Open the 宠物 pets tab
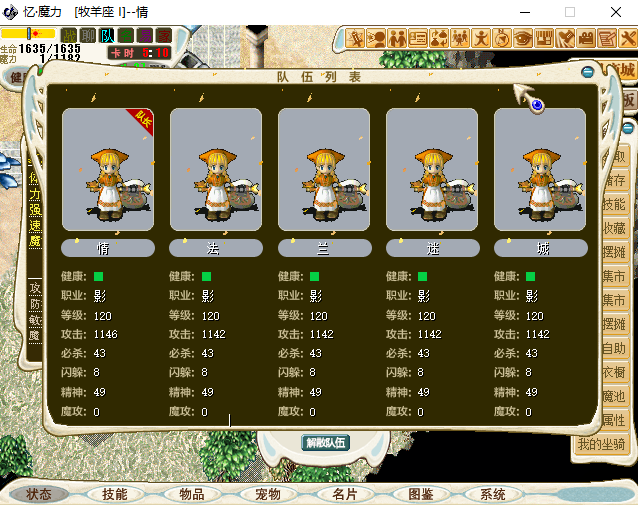 (x=268, y=494)
